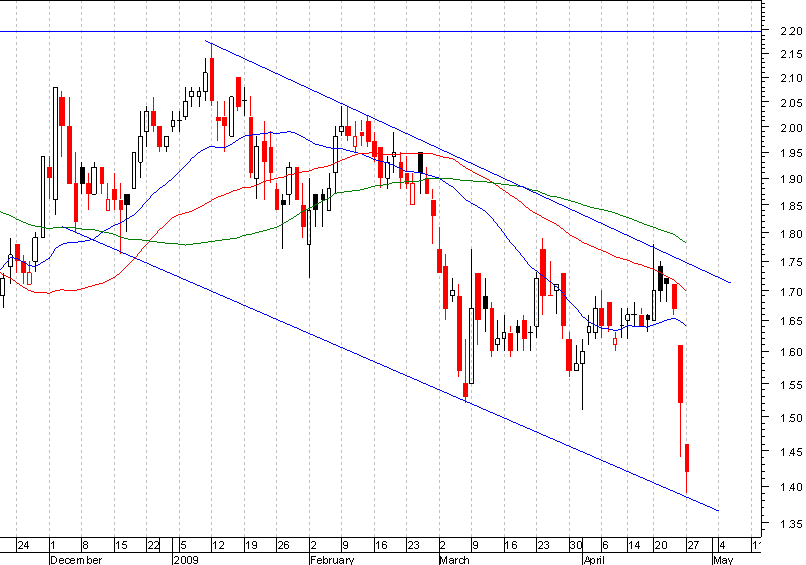This screenshot has height=565, width=806.
Task: Select the April month label
Action: coord(596,559)
